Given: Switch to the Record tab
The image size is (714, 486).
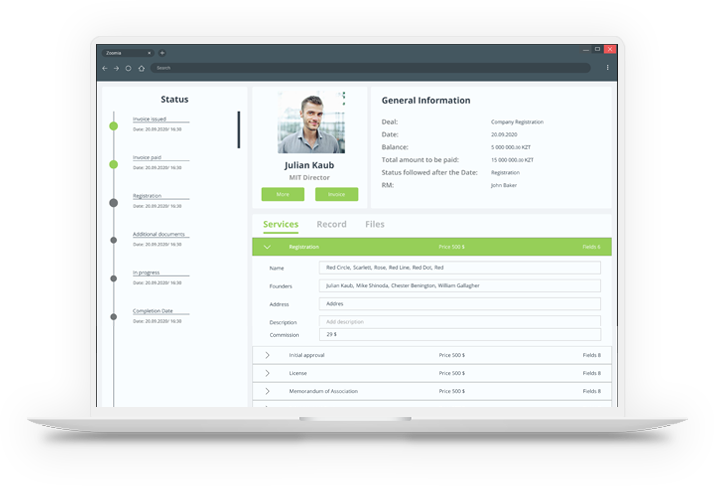Looking at the screenshot, I should click(331, 225).
